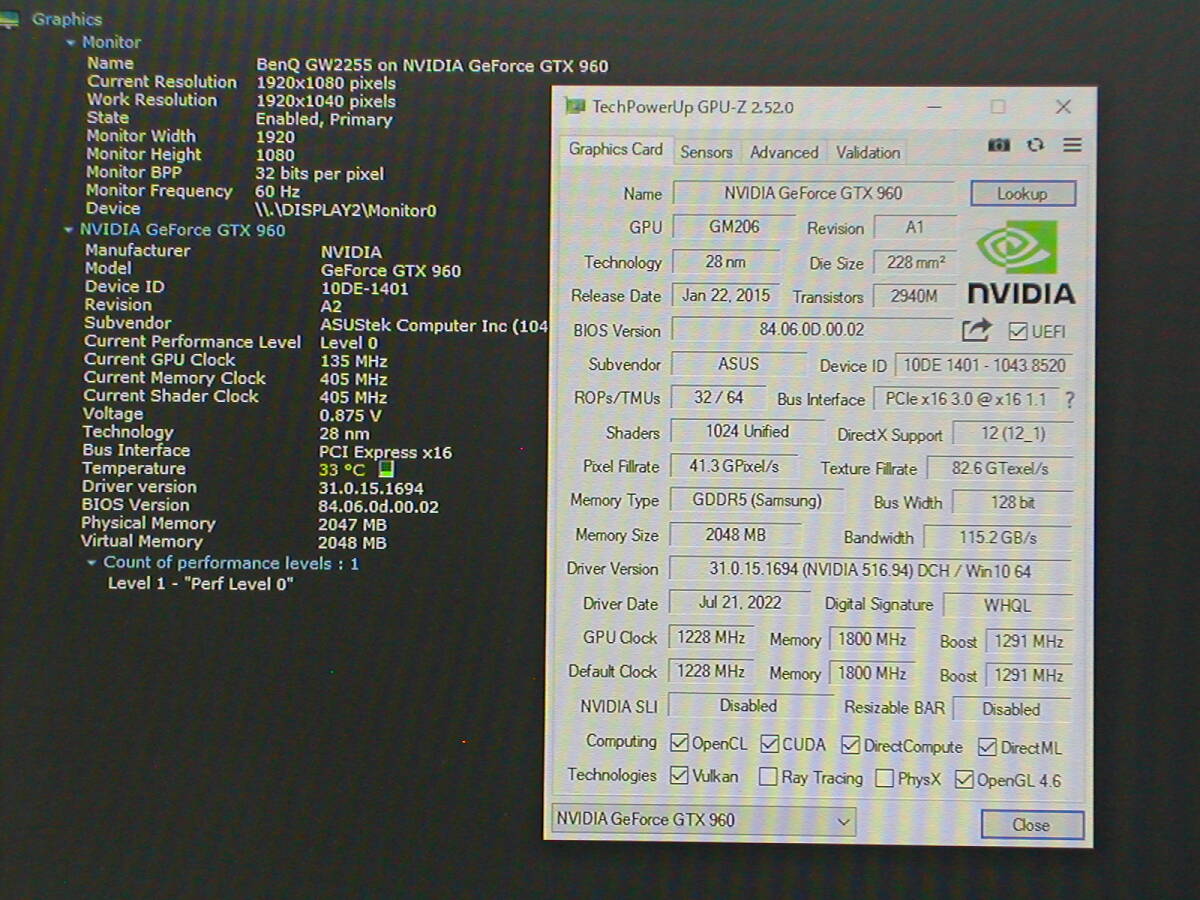Viewport: 1200px width, 900px height.
Task: Switch to the Sensors tab
Action: point(706,152)
